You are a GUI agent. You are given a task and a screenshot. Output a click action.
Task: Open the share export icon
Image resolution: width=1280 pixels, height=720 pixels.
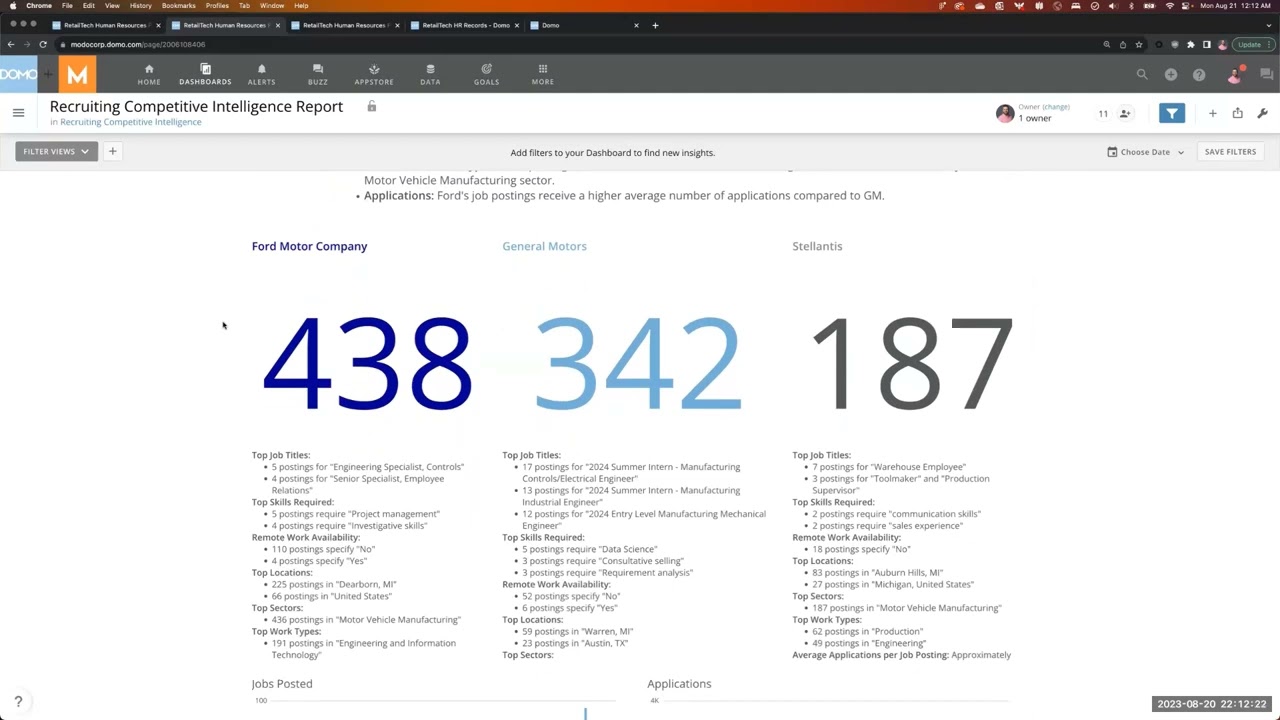click(x=1237, y=114)
